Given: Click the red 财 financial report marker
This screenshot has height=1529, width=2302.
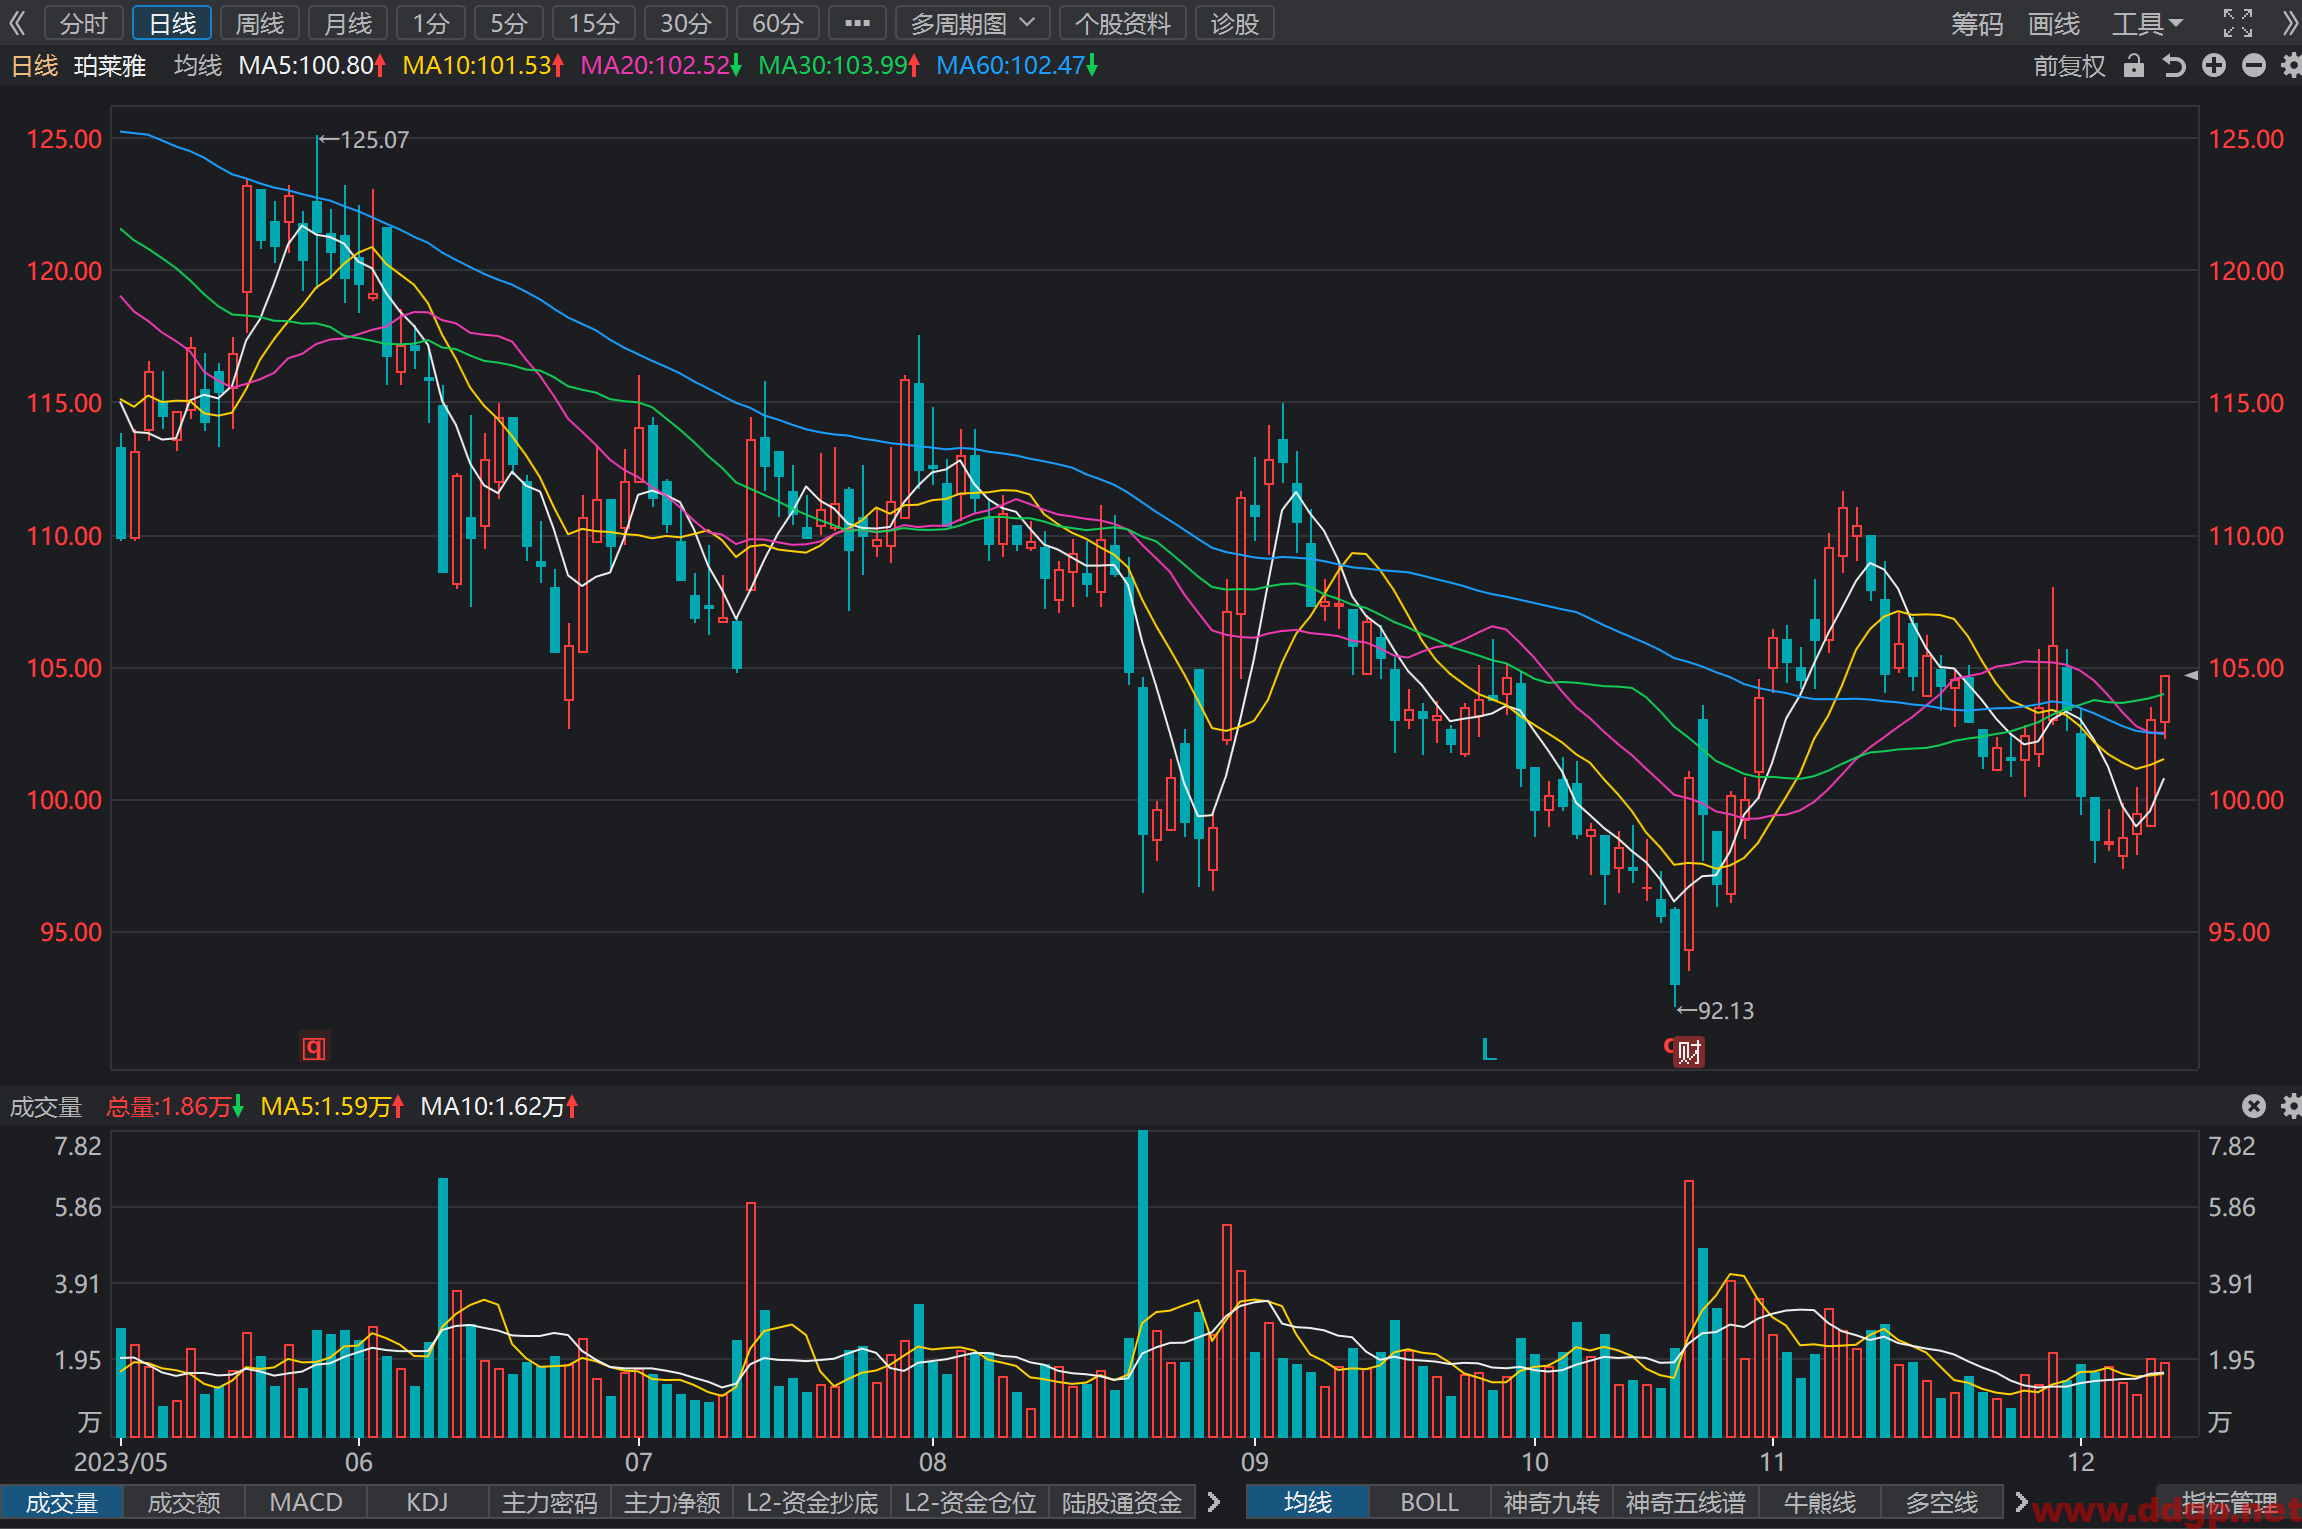Looking at the screenshot, I should 1689,1052.
